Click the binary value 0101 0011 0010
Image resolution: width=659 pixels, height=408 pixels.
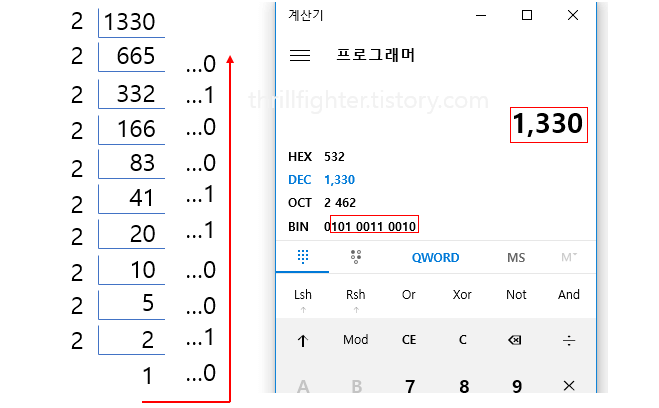(x=370, y=227)
